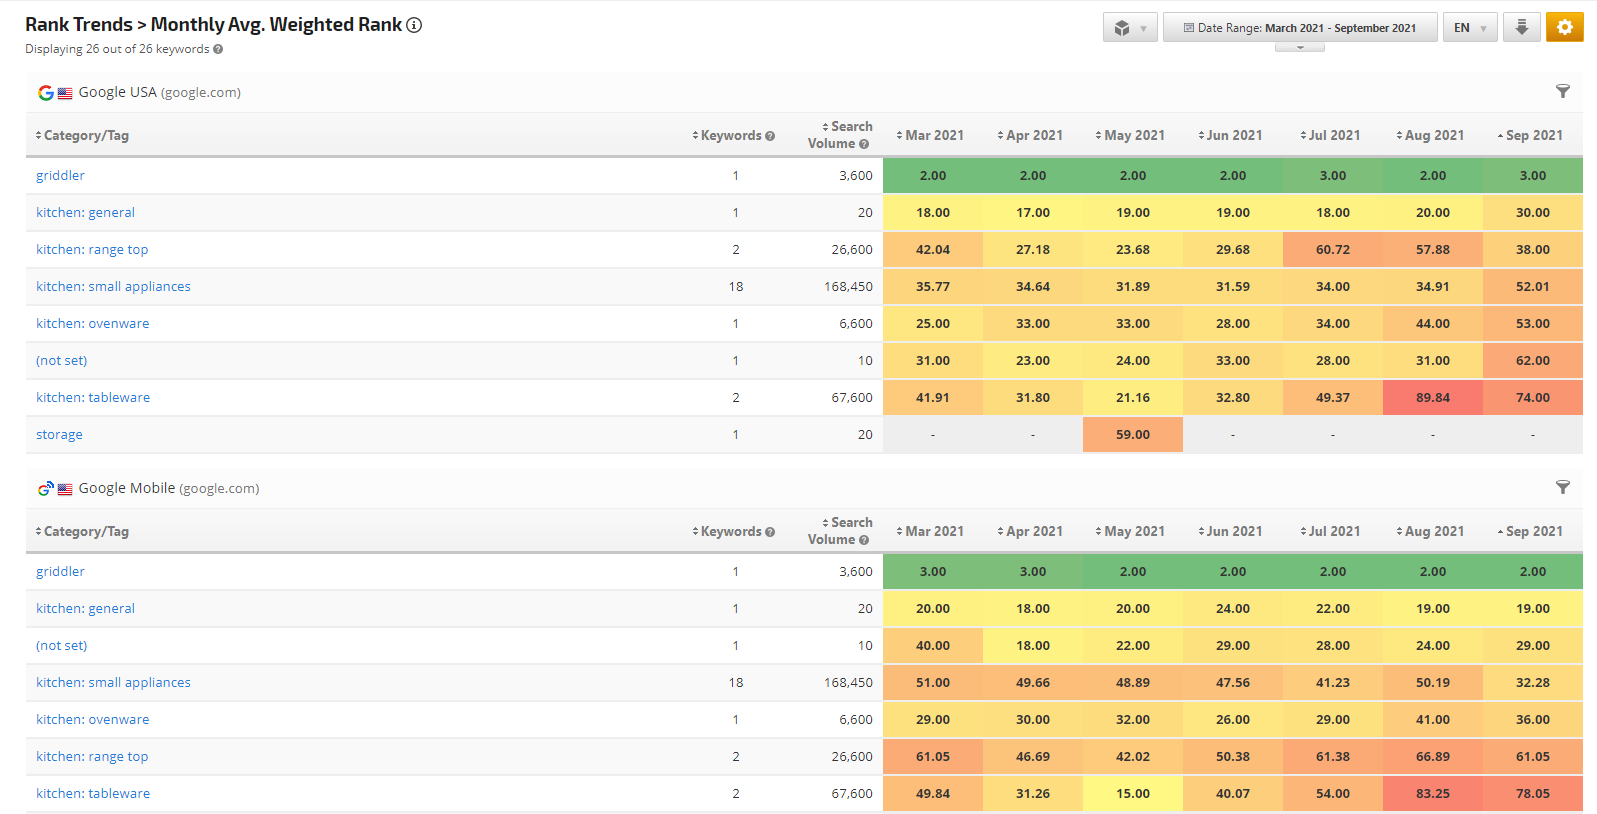Expand the EN language dropdown
This screenshot has width=1597, height=814.
pos(1469,28)
